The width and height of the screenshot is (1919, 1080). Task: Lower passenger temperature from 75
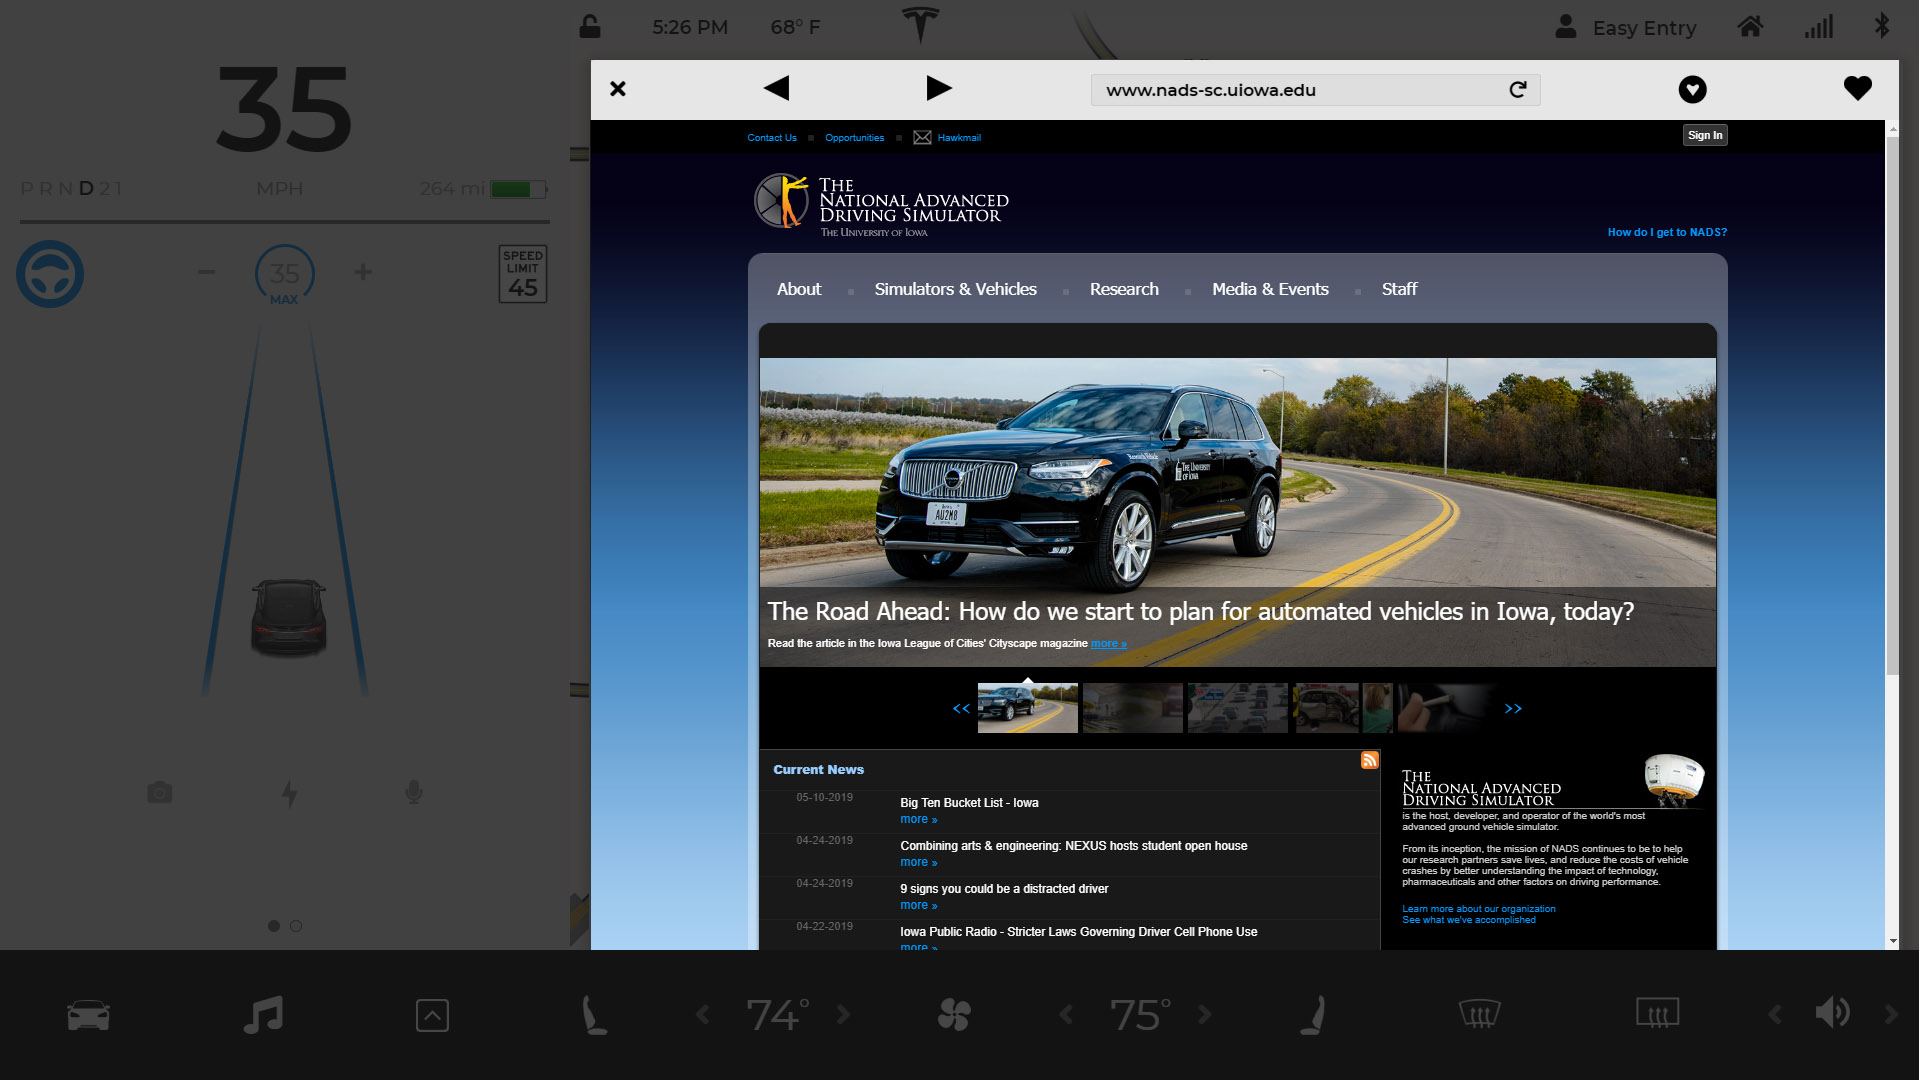pos(1066,1015)
